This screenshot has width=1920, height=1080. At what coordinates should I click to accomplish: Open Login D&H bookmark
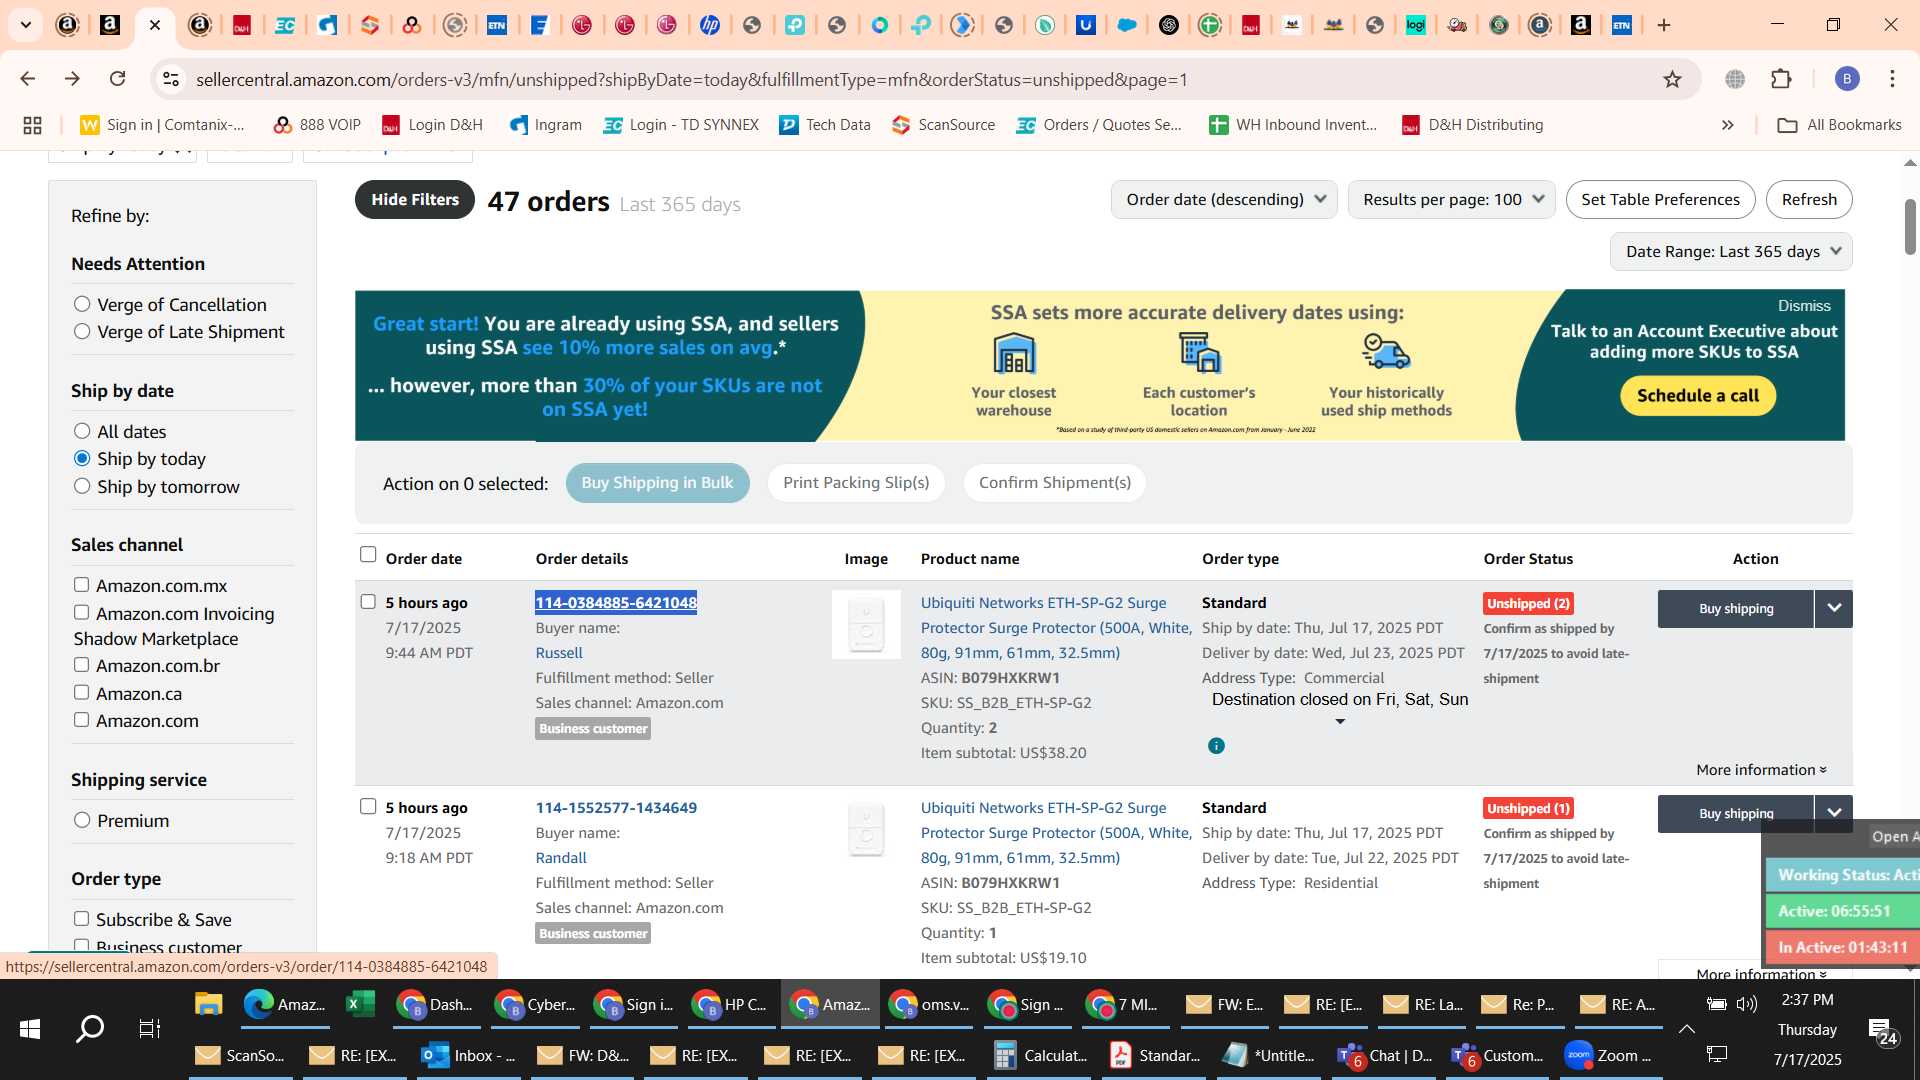[433, 125]
